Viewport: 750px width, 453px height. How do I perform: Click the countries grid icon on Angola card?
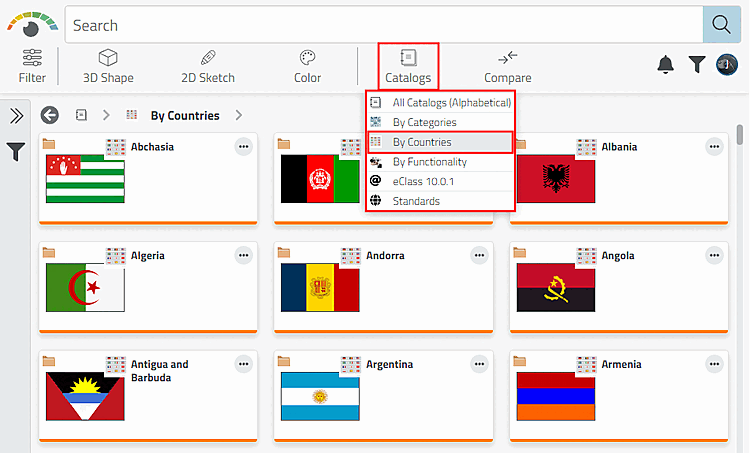pyautogui.click(x=586, y=256)
